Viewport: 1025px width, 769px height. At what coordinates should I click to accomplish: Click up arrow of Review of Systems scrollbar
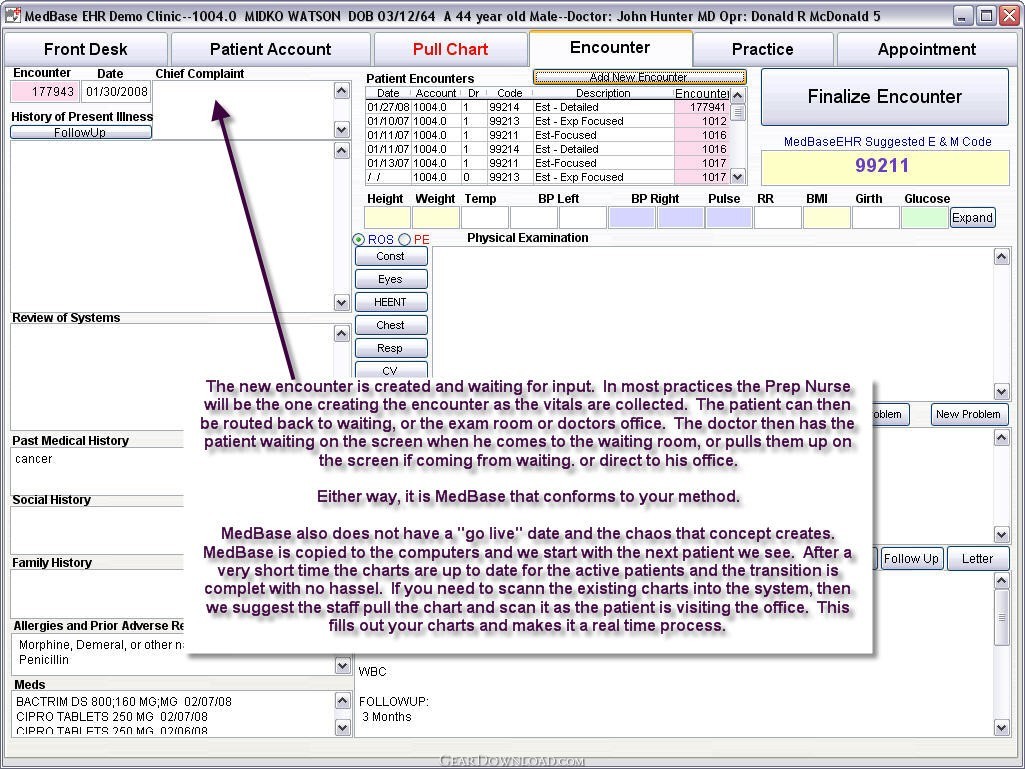342,333
